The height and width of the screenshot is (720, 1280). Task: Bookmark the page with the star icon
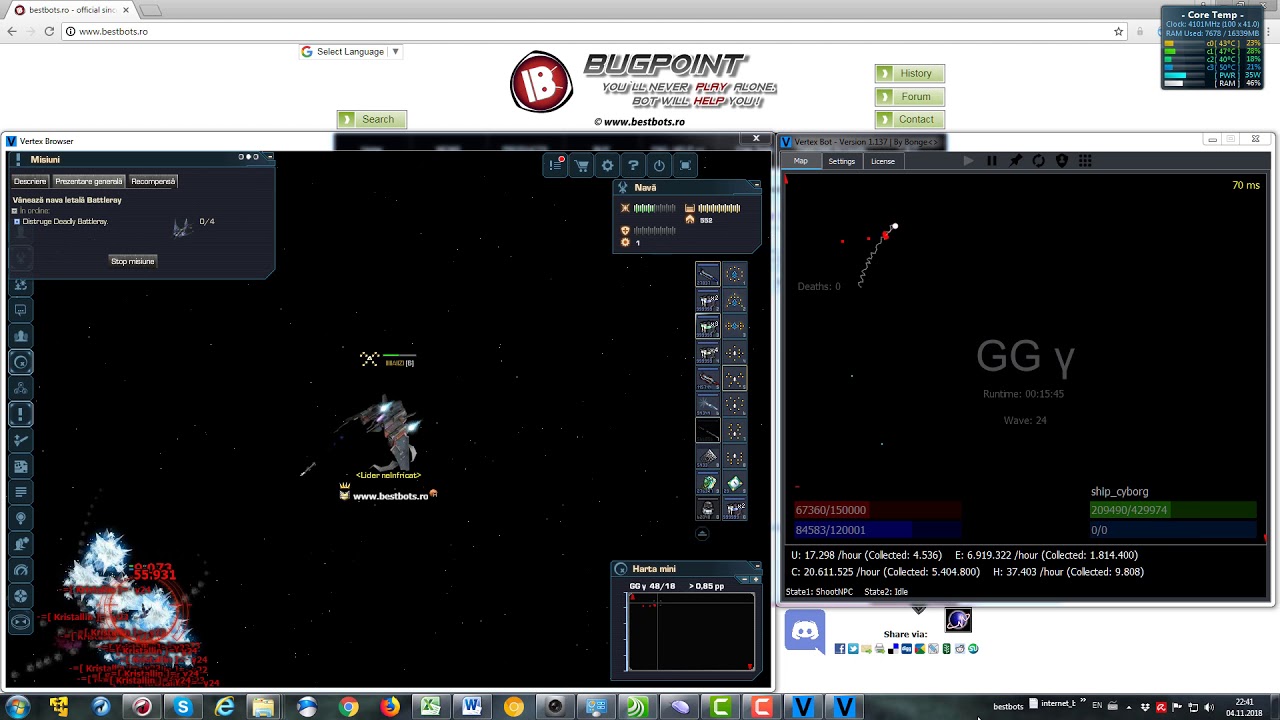tap(1118, 31)
